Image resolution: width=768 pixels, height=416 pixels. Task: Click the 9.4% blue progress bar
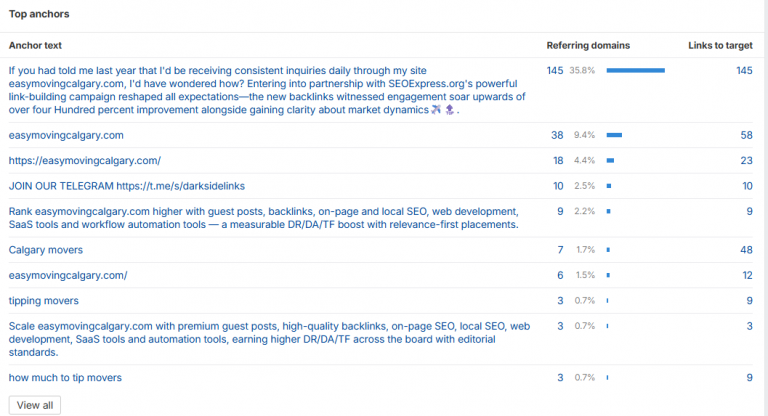pyautogui.click(x=614, y=135)
